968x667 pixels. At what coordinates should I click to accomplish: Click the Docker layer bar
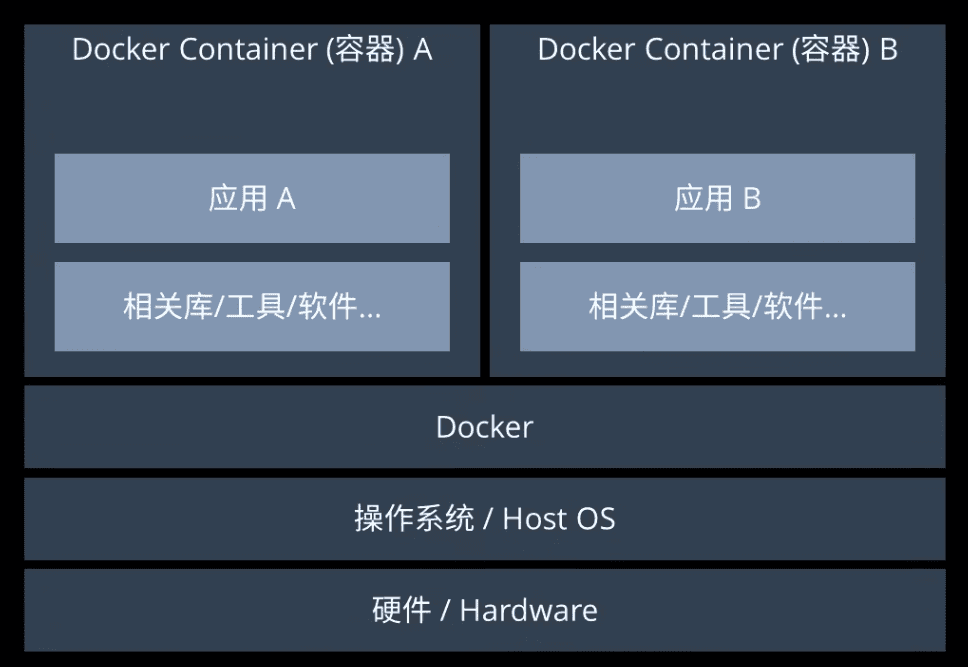click(485, 427)
